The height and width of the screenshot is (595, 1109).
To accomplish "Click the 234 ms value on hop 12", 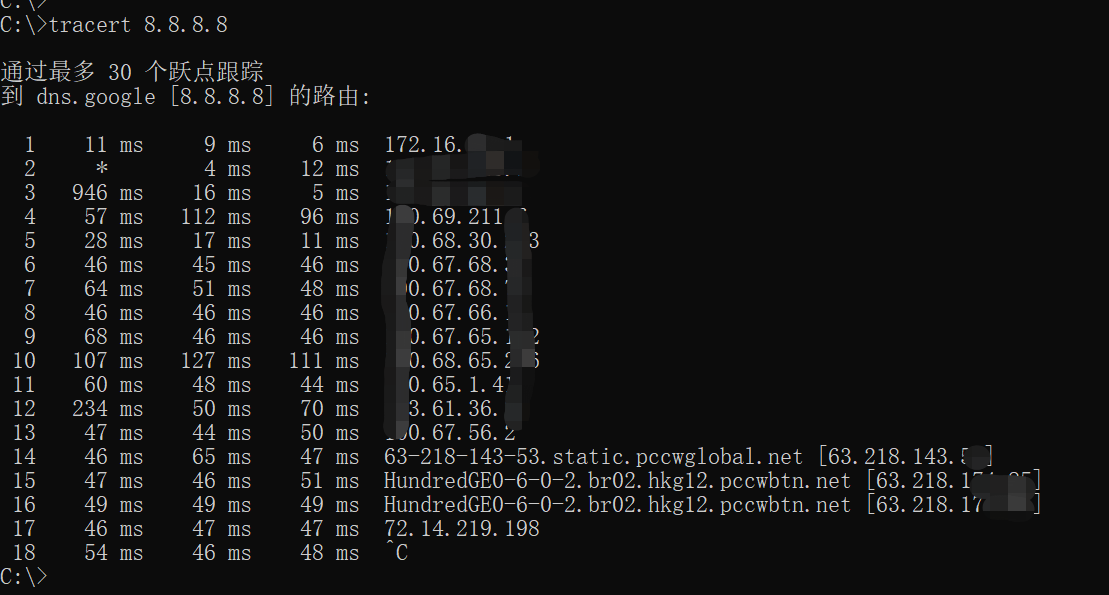I will click(108, 409).
